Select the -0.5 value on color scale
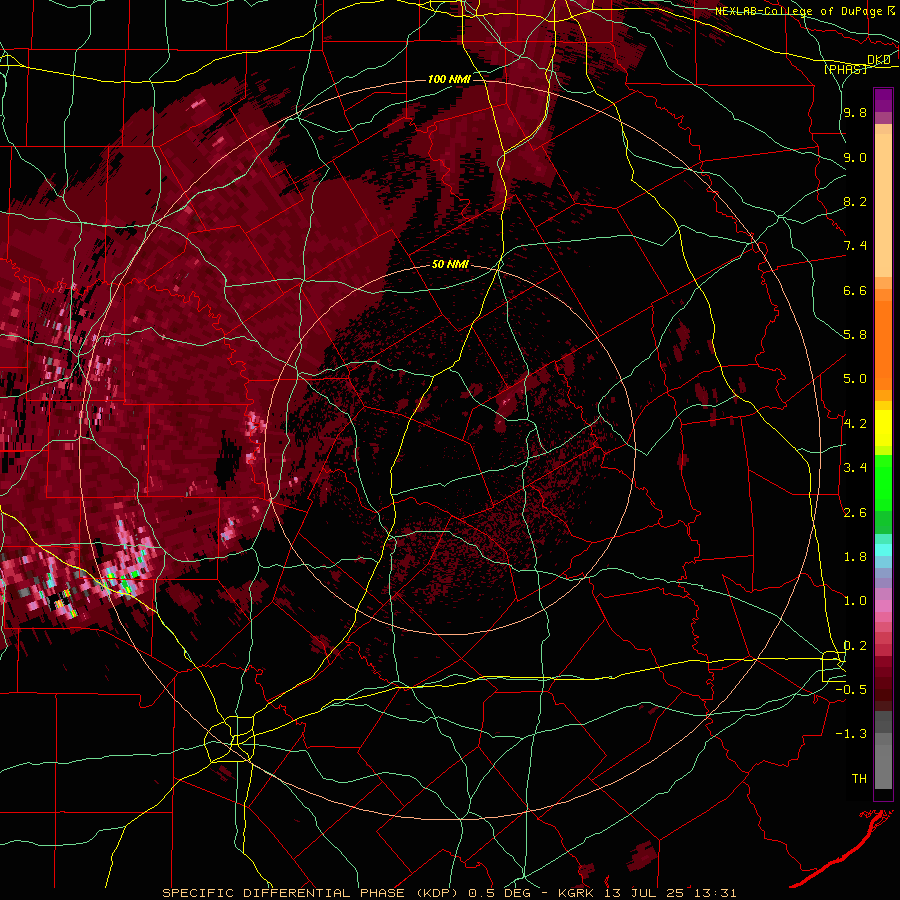 (x=851, y=690)
